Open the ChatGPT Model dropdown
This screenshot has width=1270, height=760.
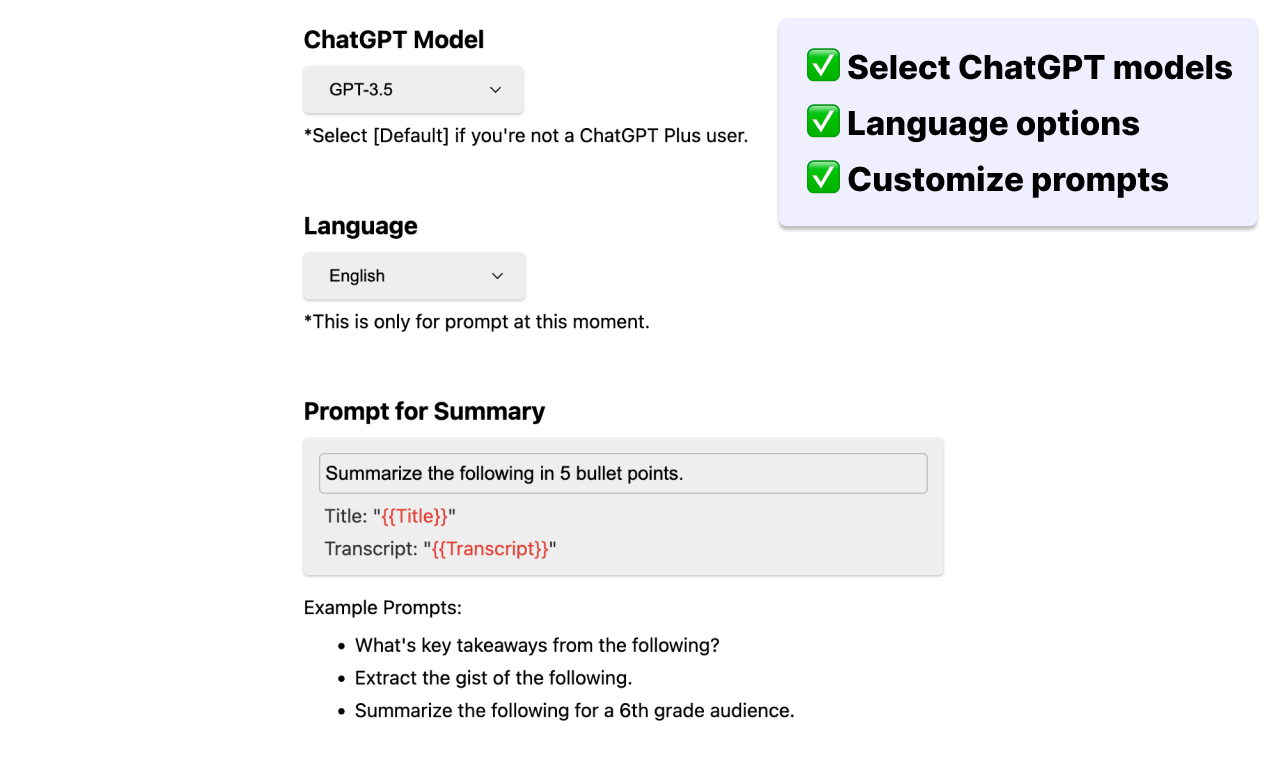(x=413, y=89)
